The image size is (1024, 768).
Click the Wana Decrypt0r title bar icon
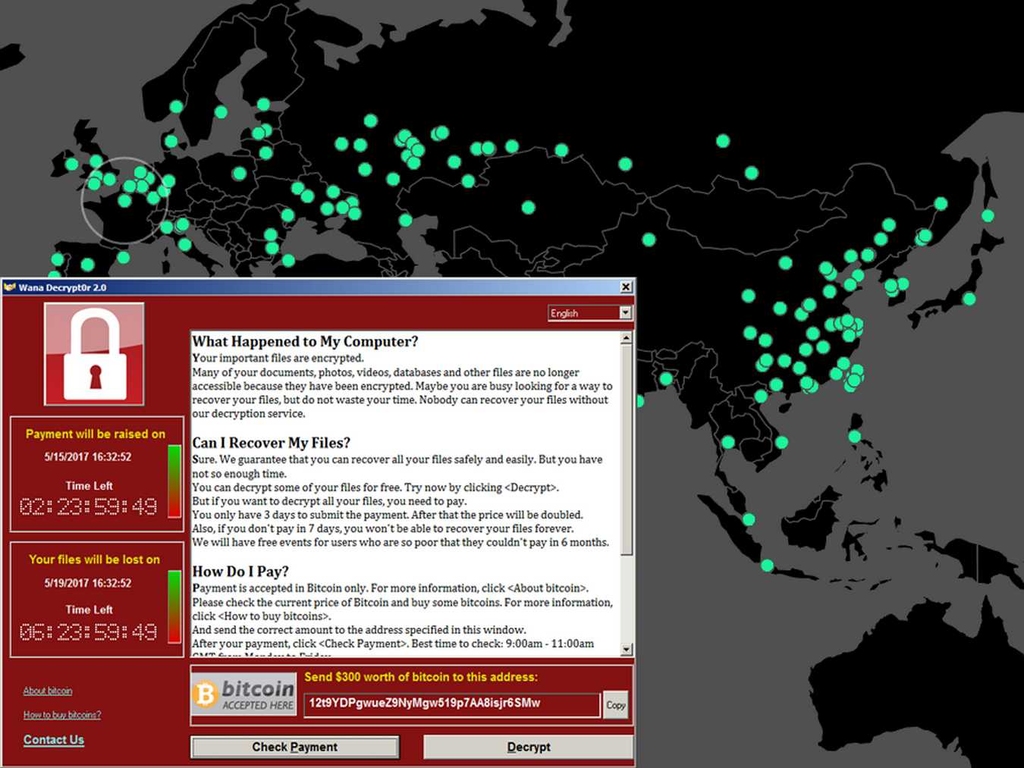pos(10,287)
